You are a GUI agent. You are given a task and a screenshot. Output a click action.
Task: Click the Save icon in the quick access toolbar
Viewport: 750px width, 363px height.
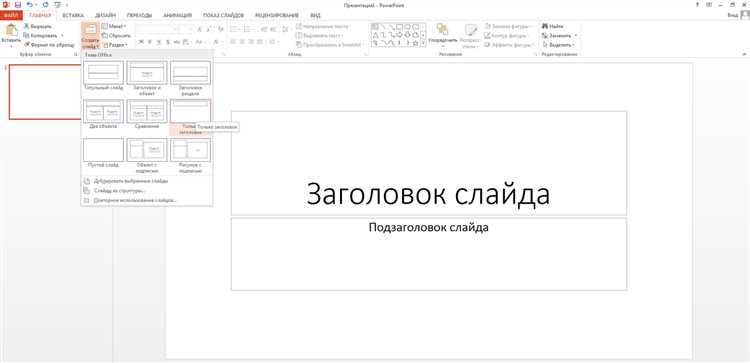[x=18, y=4]
